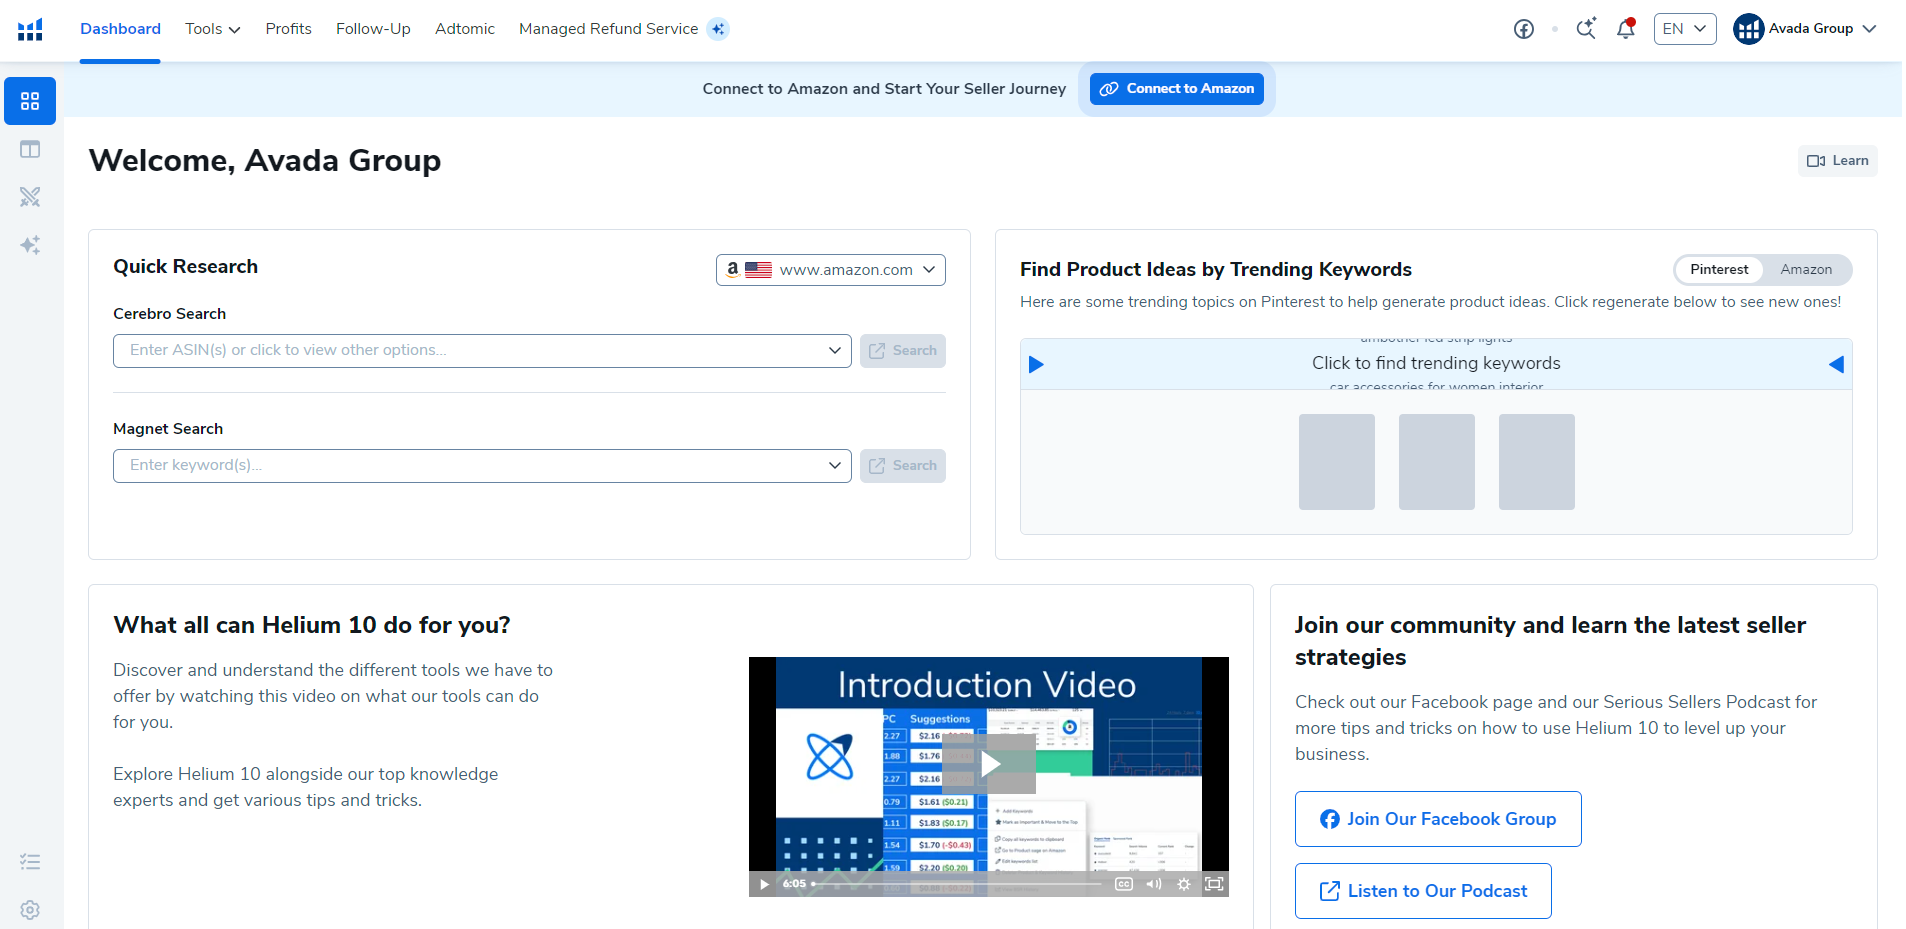The width and height of the screenshot is (1906, 929).
Task: Open the Profits menu item
Action: pos(288,29)
